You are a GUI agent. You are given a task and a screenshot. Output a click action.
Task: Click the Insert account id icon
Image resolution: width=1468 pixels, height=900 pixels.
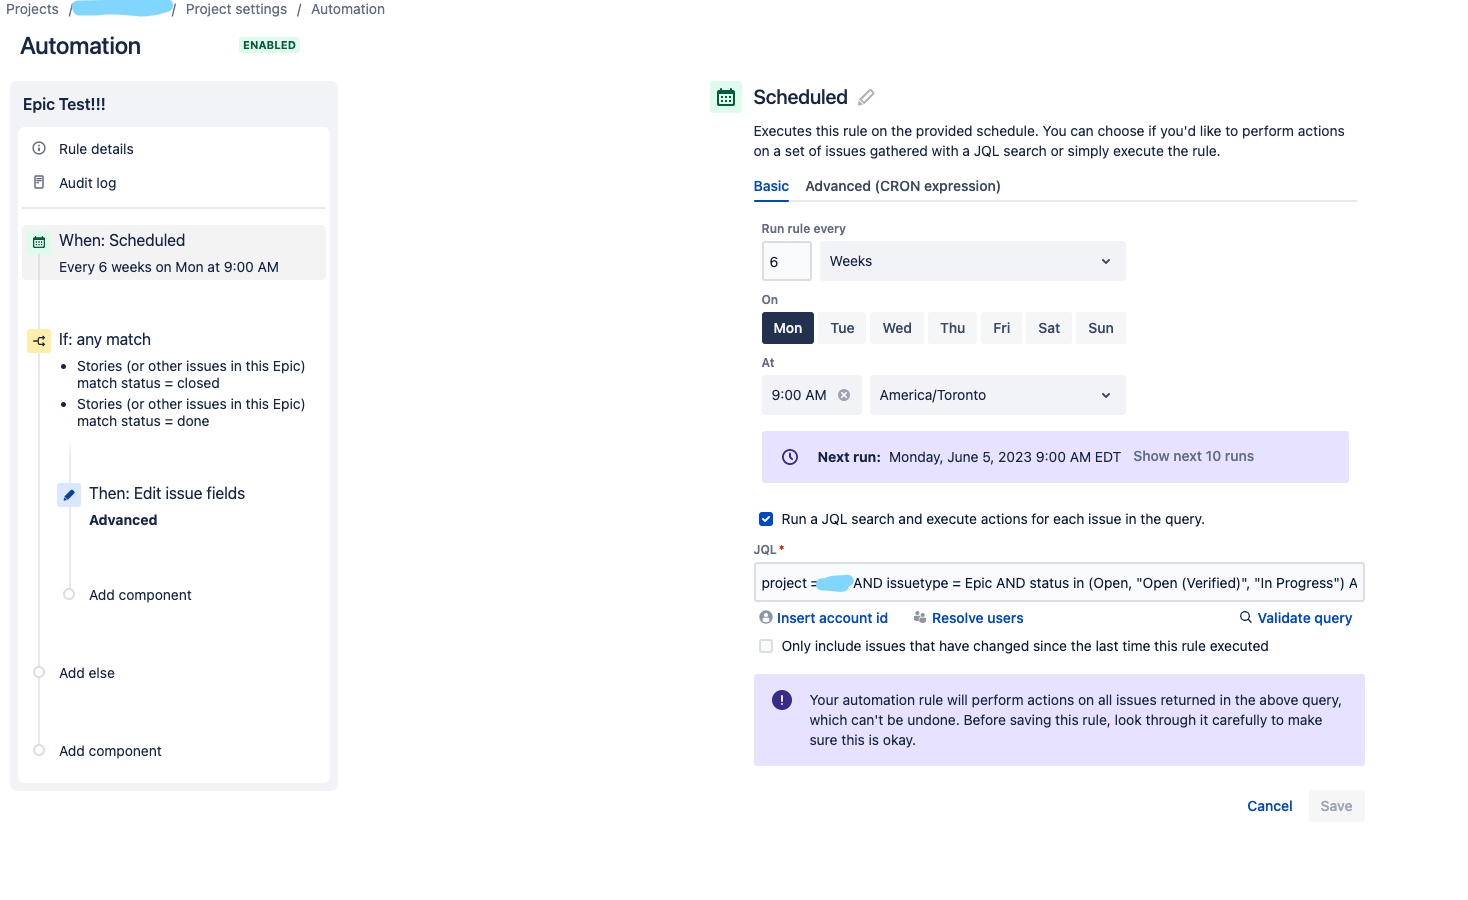pos(765,617)
